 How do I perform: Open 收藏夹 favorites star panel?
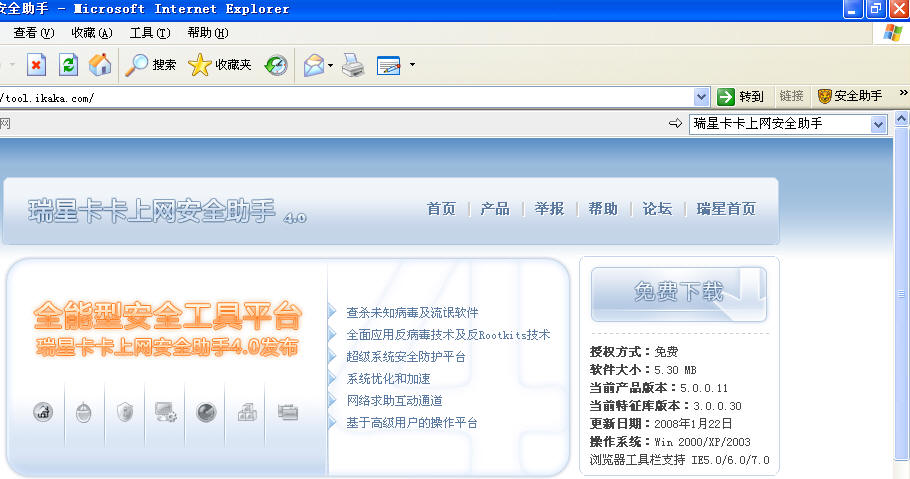pos(219,64)
